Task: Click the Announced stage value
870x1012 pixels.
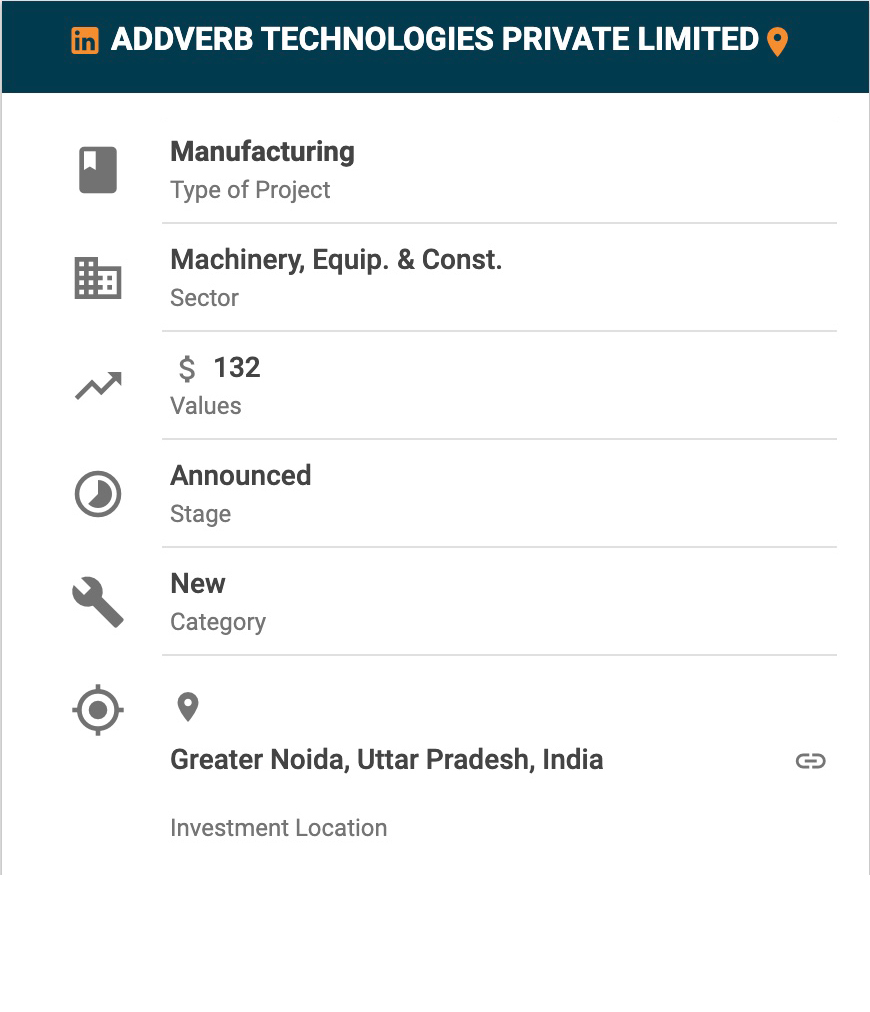Action: point(240,476)
